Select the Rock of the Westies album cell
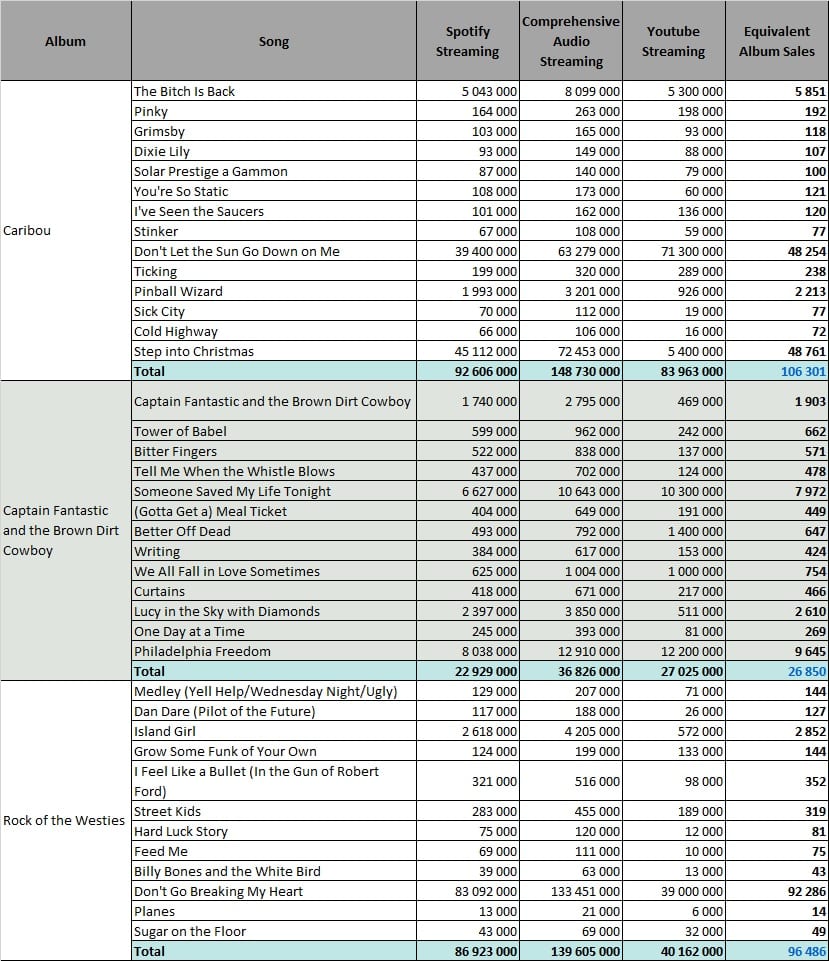The height and width of the screenshot is (961, 829). (66, 820)
